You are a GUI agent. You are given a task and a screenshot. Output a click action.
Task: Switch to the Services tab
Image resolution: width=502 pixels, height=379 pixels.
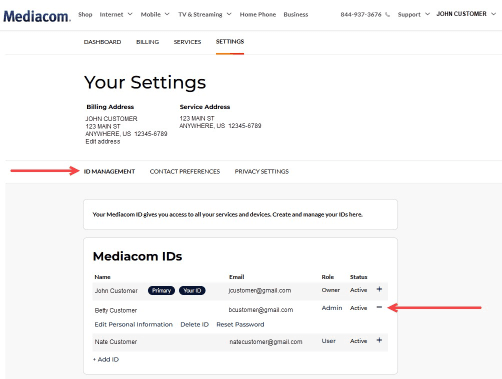[187, 42]
